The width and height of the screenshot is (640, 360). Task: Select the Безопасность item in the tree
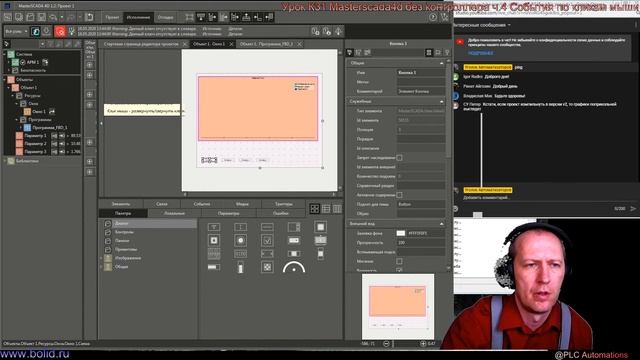(33, 70)
